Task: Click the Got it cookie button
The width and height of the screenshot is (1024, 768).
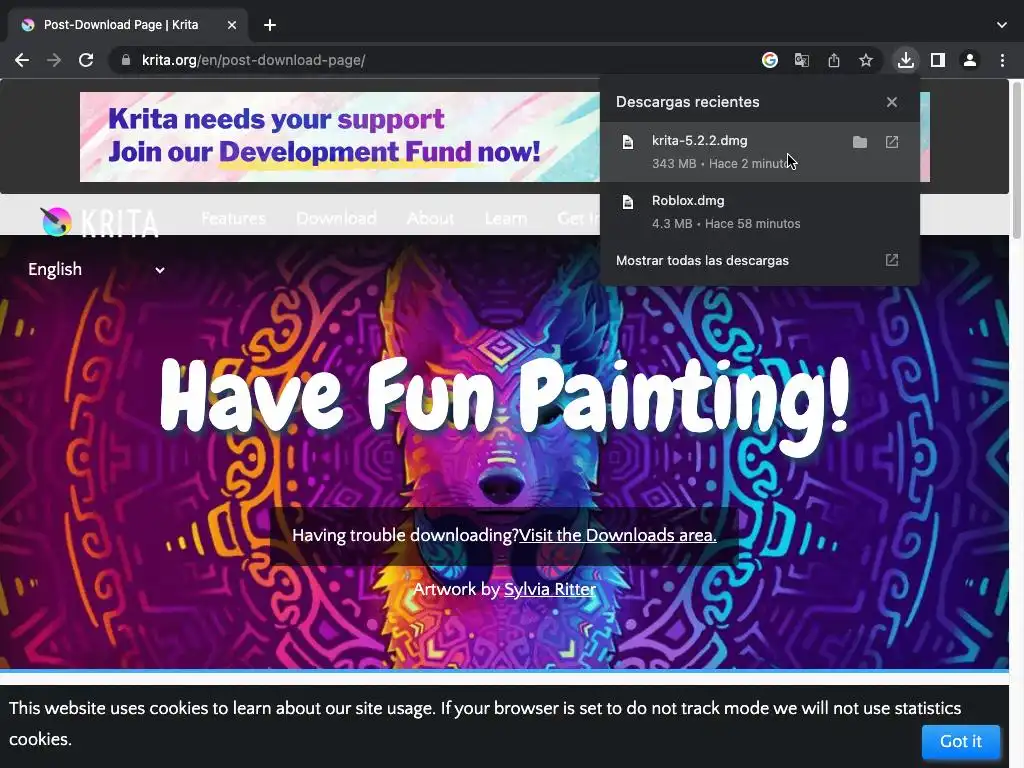Action: coord(961,741)
